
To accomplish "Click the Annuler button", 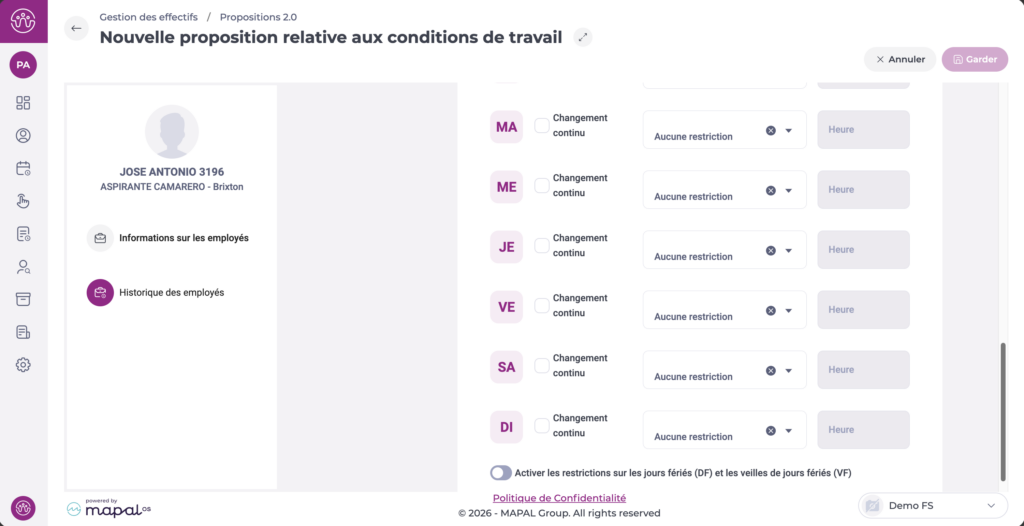I will click(900, 59).
